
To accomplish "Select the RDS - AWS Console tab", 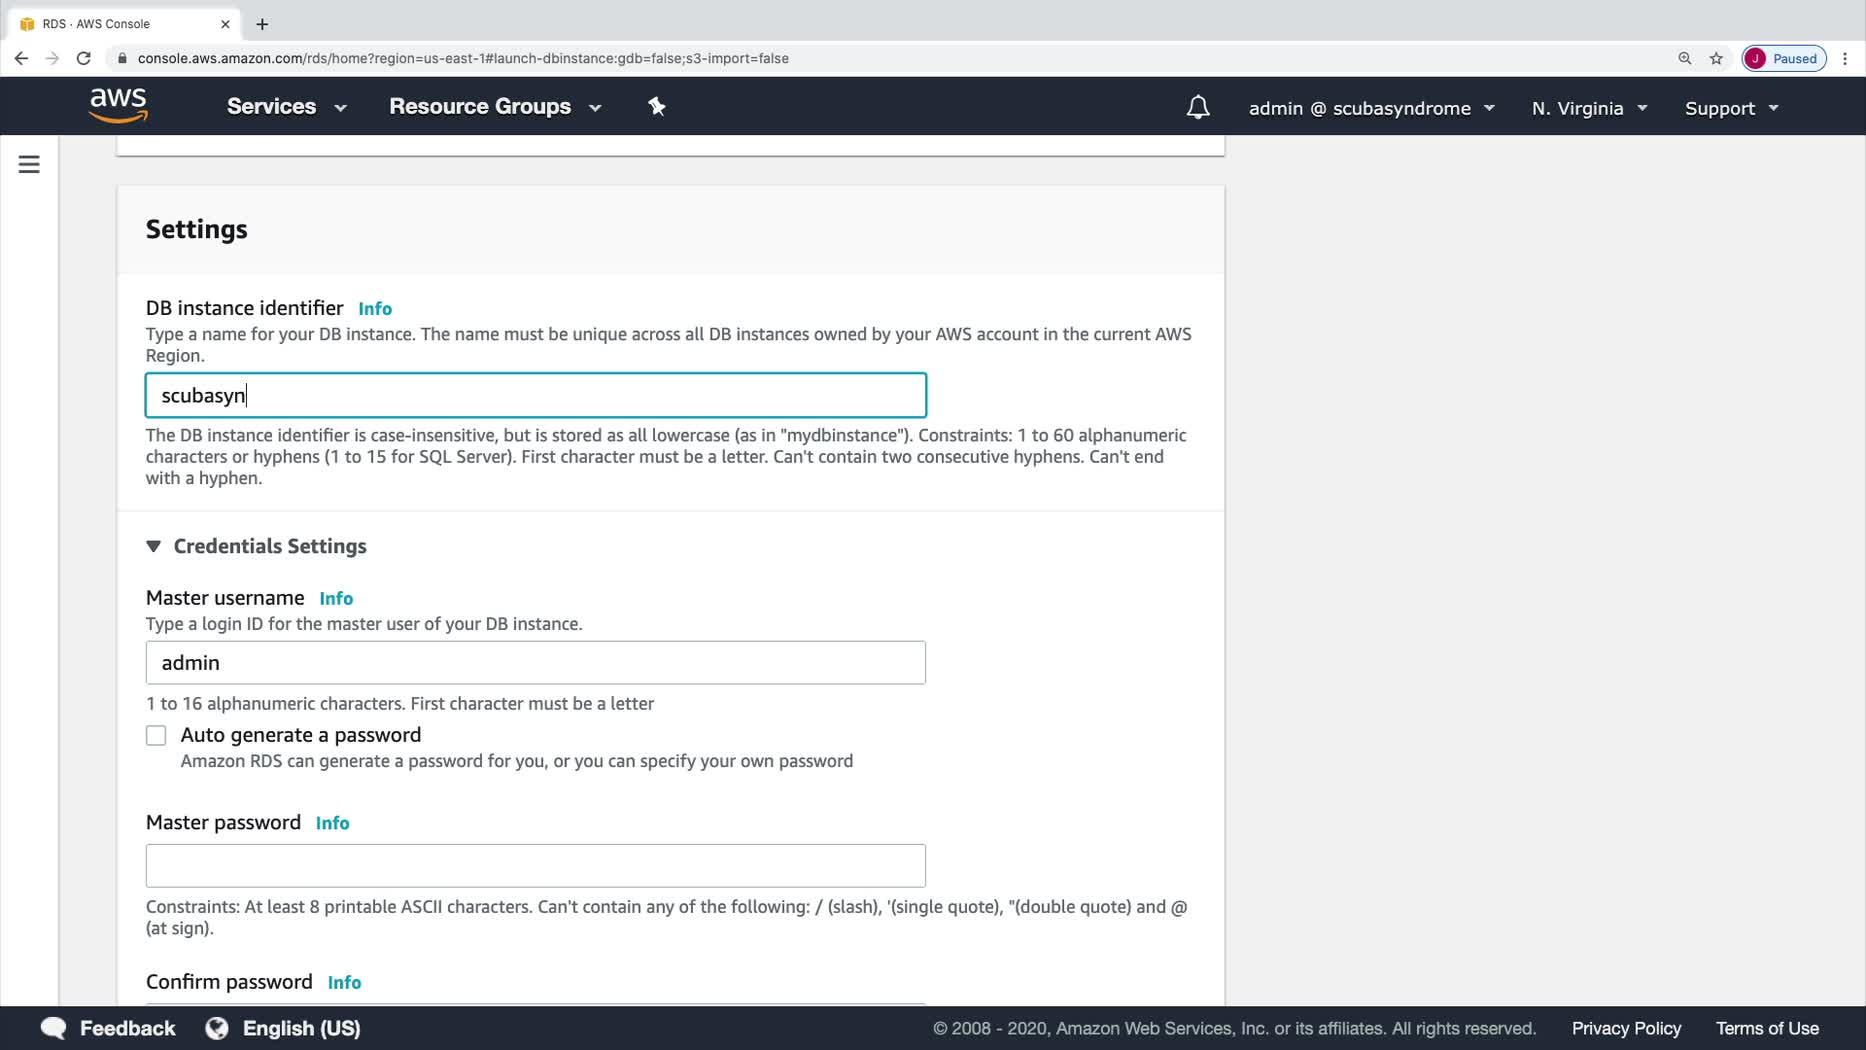I will [123, 23].
